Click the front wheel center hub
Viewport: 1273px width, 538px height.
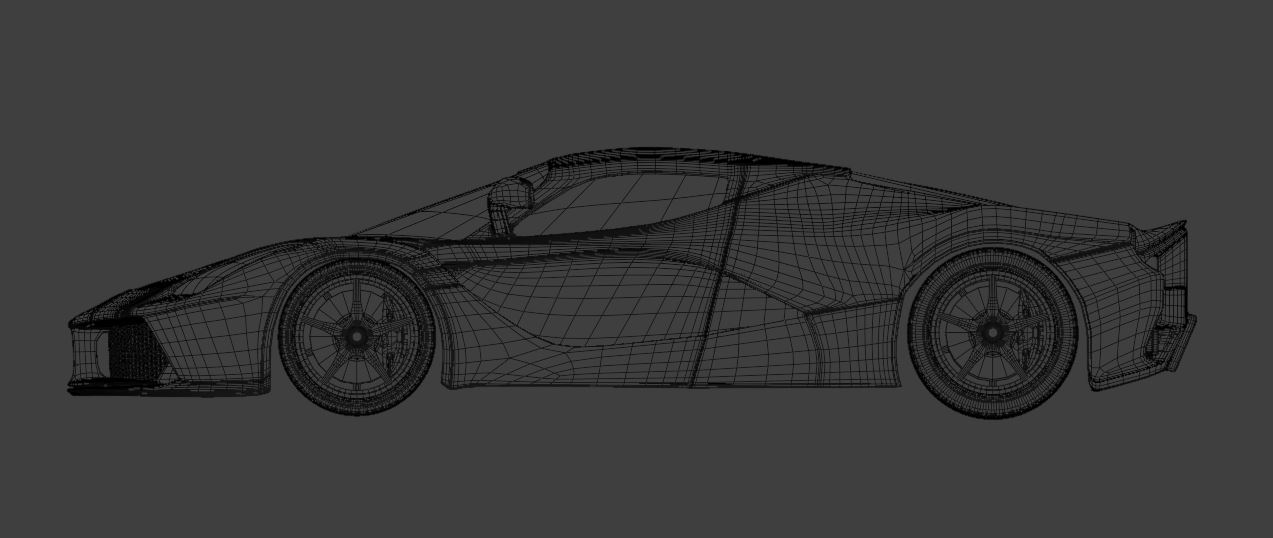357,337
